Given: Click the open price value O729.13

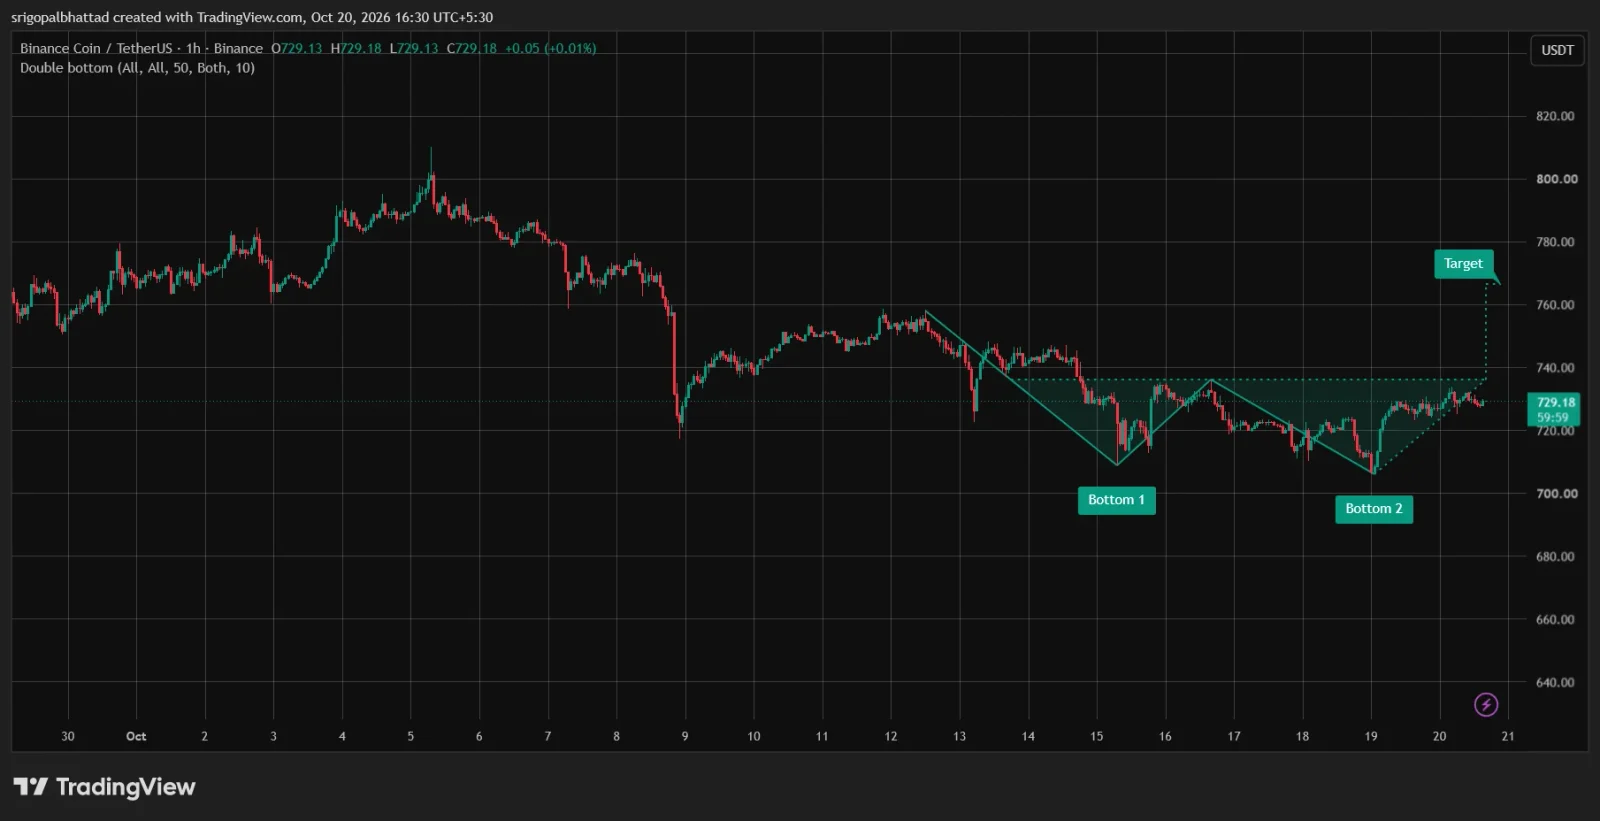Looking at the screenshot, I should [297, 48].
